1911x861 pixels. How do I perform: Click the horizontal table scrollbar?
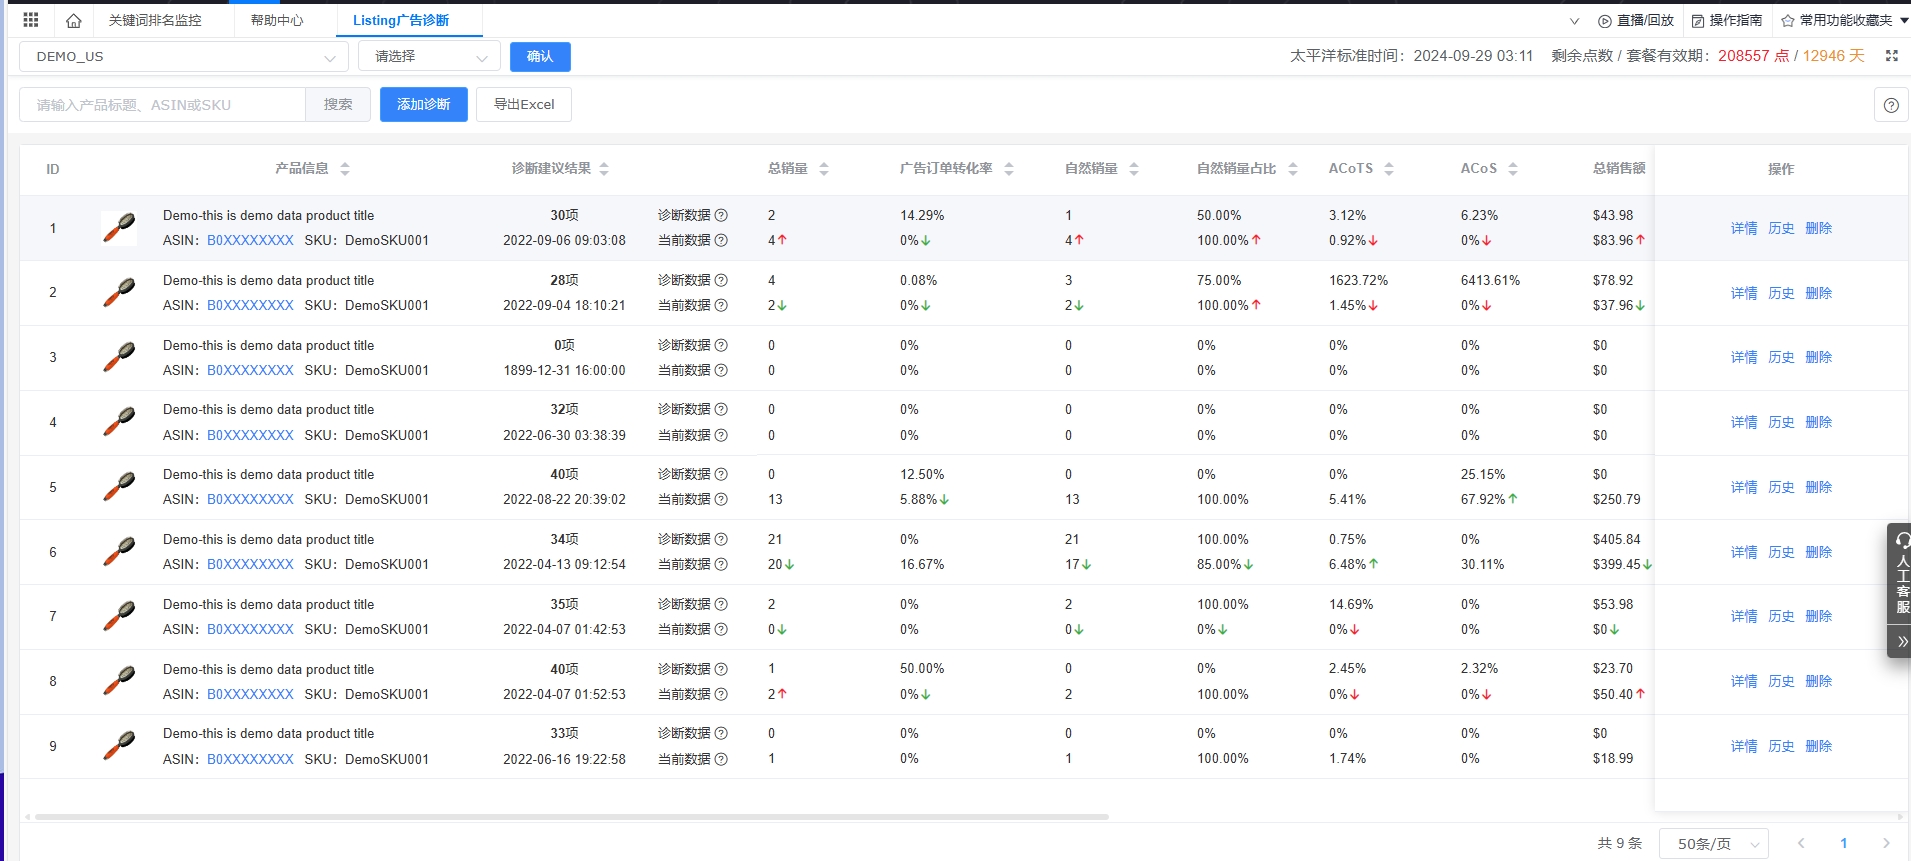click(x=570, y=817)
